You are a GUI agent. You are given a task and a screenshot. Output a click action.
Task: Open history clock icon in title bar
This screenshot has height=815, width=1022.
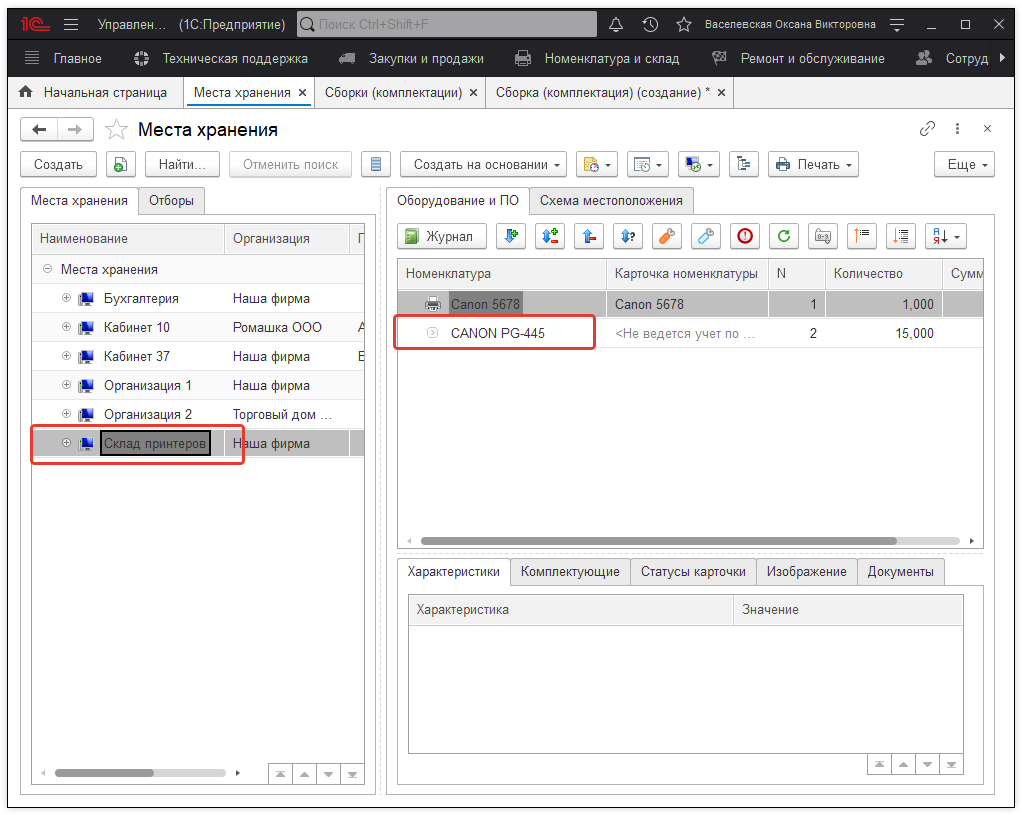650,24
